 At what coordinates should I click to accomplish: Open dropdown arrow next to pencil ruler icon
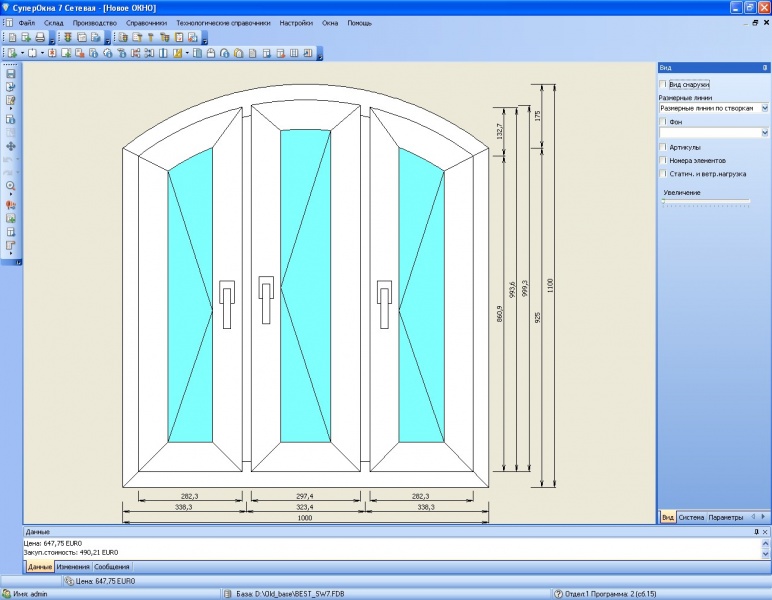(x=187, y=53)
